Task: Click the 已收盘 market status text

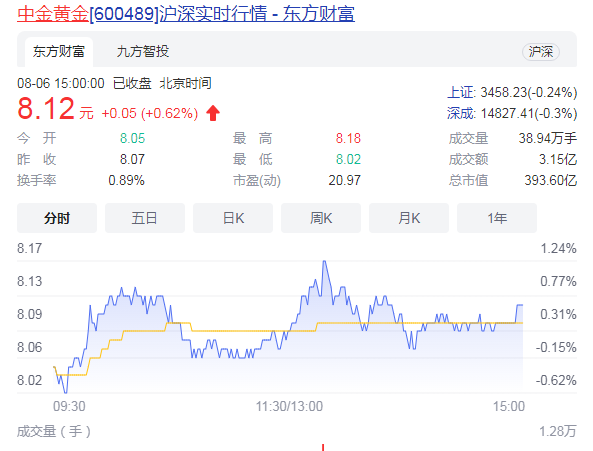Action: [x=132, y=83]
